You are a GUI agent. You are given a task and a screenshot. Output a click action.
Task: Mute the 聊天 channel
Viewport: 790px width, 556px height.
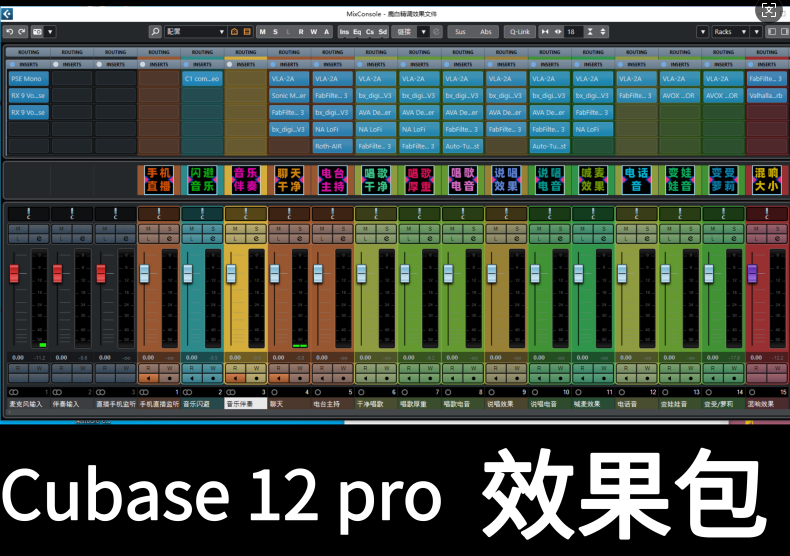point(278,229)
